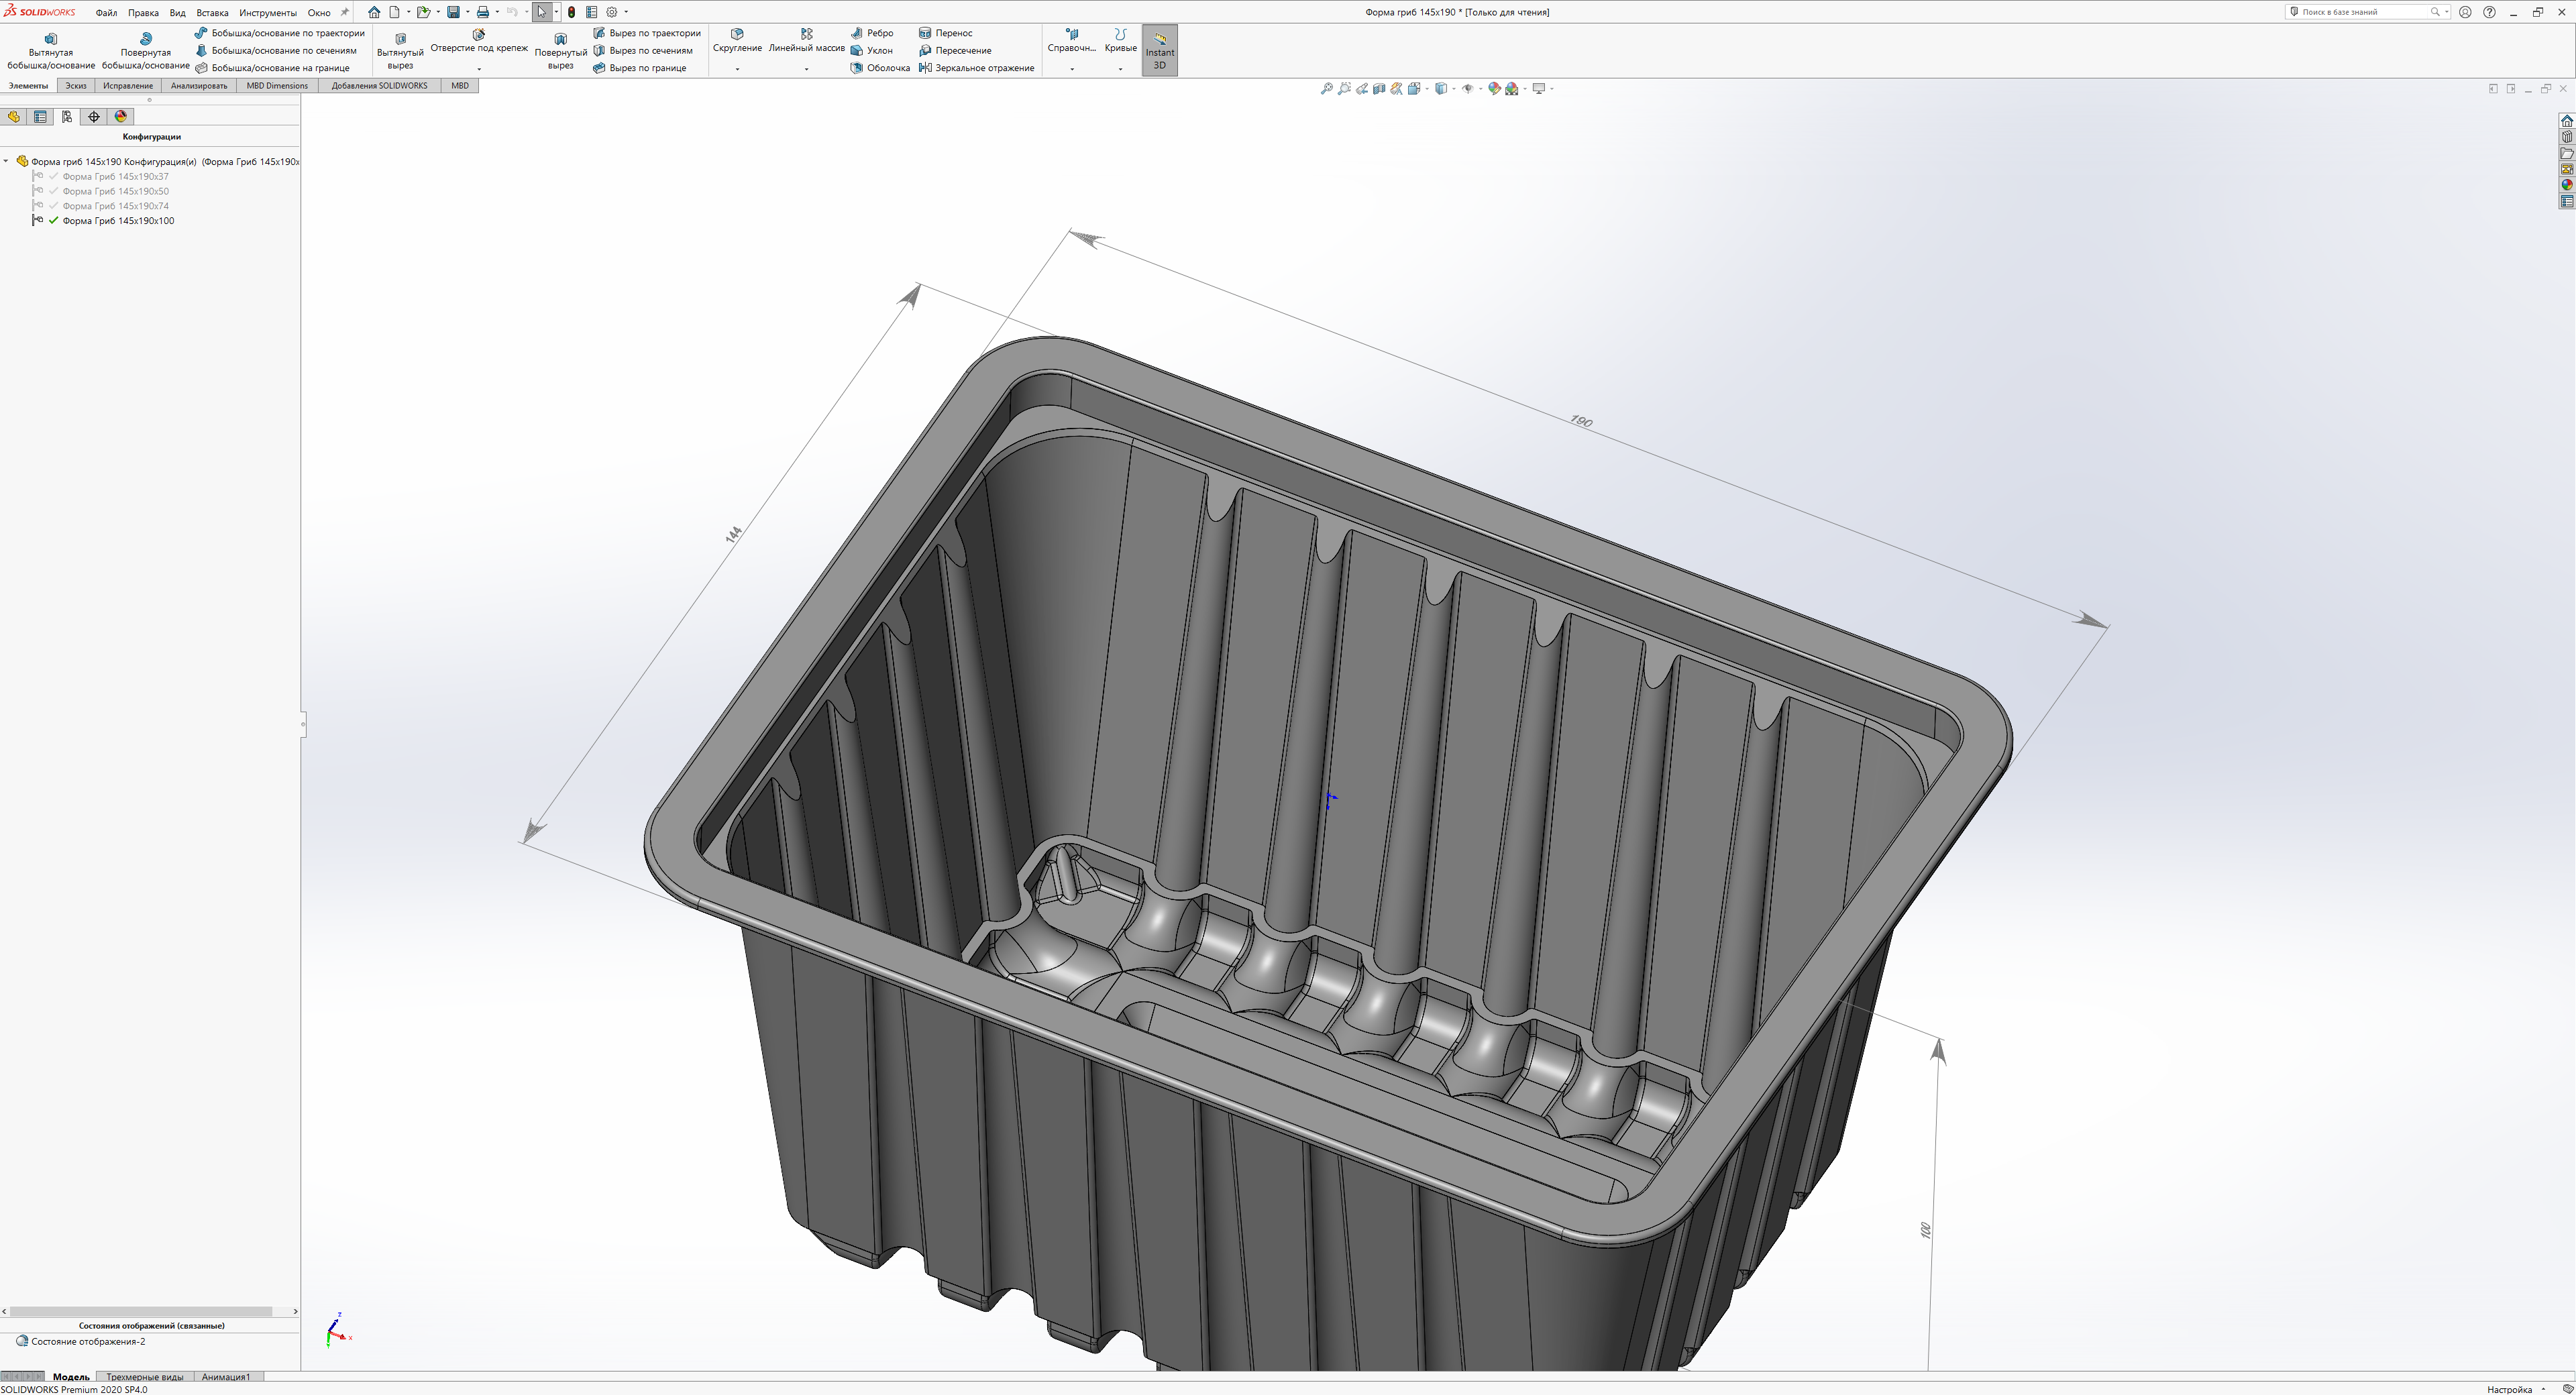Click the Линейный массив pattern tool
The image size is (2576, 1395).
tap(806, 41)
